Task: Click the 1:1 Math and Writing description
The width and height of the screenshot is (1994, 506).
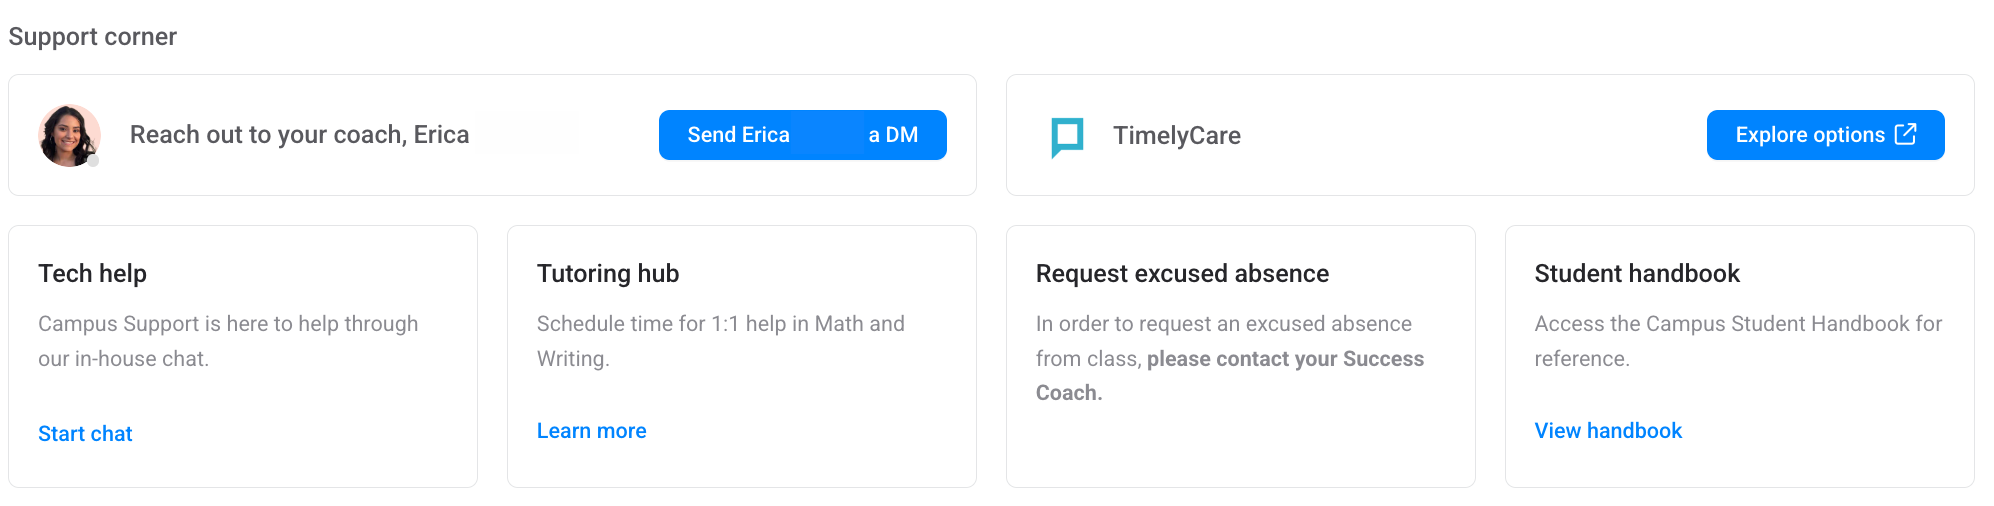Action: (x=720, y=341)
